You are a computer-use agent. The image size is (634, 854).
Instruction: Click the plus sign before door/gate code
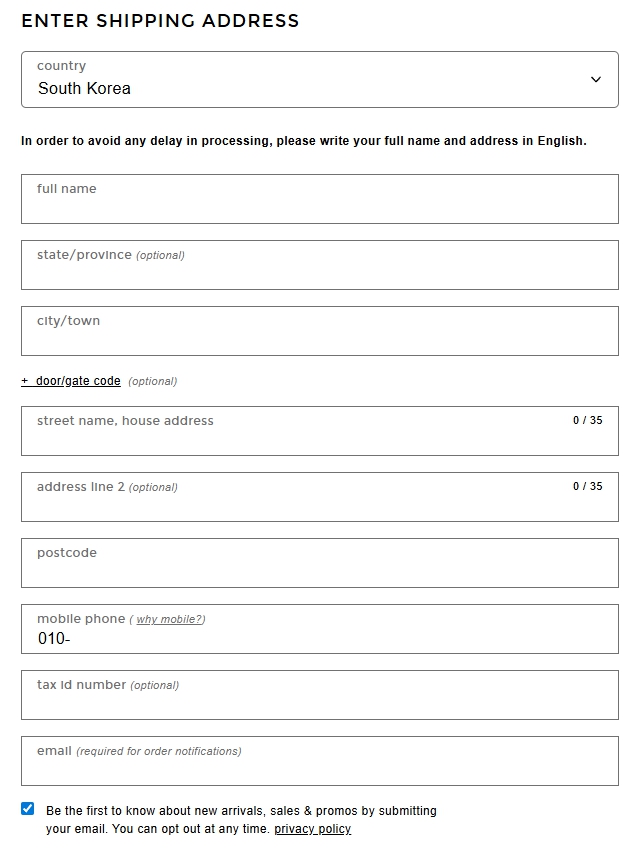click(x=25, y=381)
